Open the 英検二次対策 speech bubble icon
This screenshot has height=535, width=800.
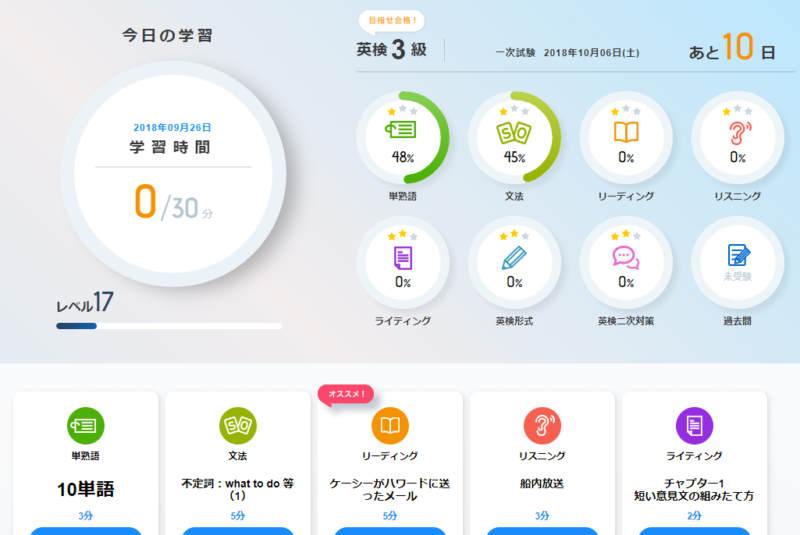626,258
